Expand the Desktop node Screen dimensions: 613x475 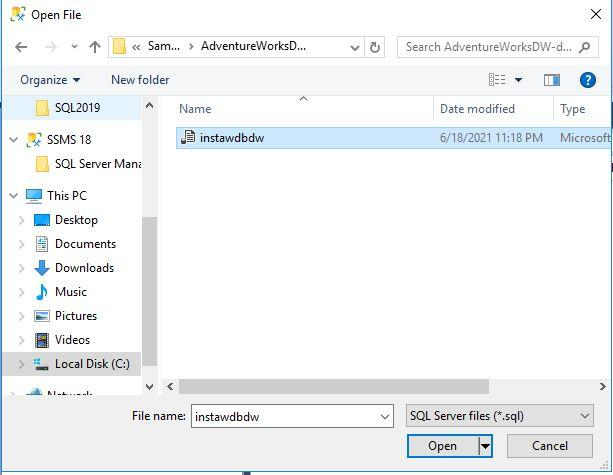[x=22, y=220]
